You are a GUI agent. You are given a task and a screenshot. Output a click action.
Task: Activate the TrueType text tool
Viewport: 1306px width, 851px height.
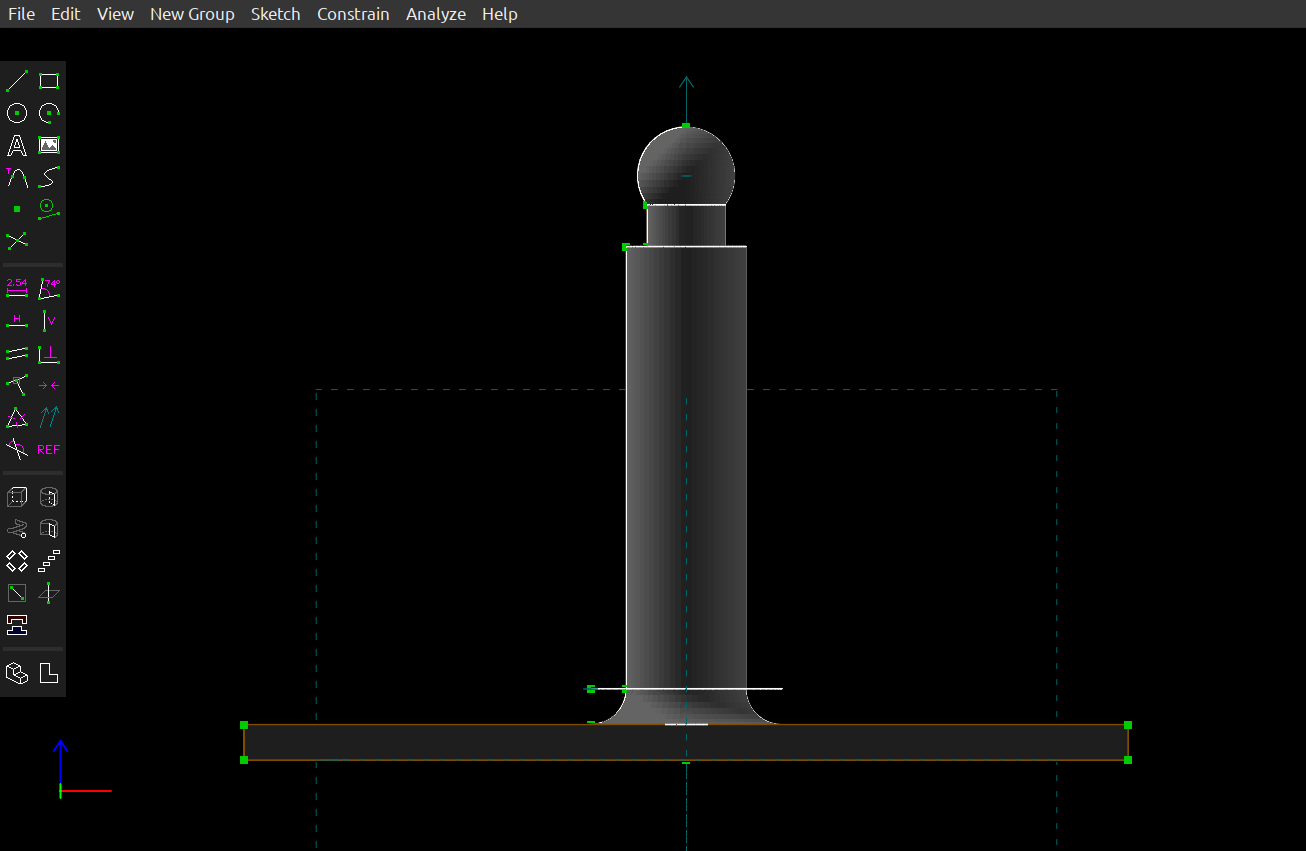pyautogui.click(x=17, y=146)
